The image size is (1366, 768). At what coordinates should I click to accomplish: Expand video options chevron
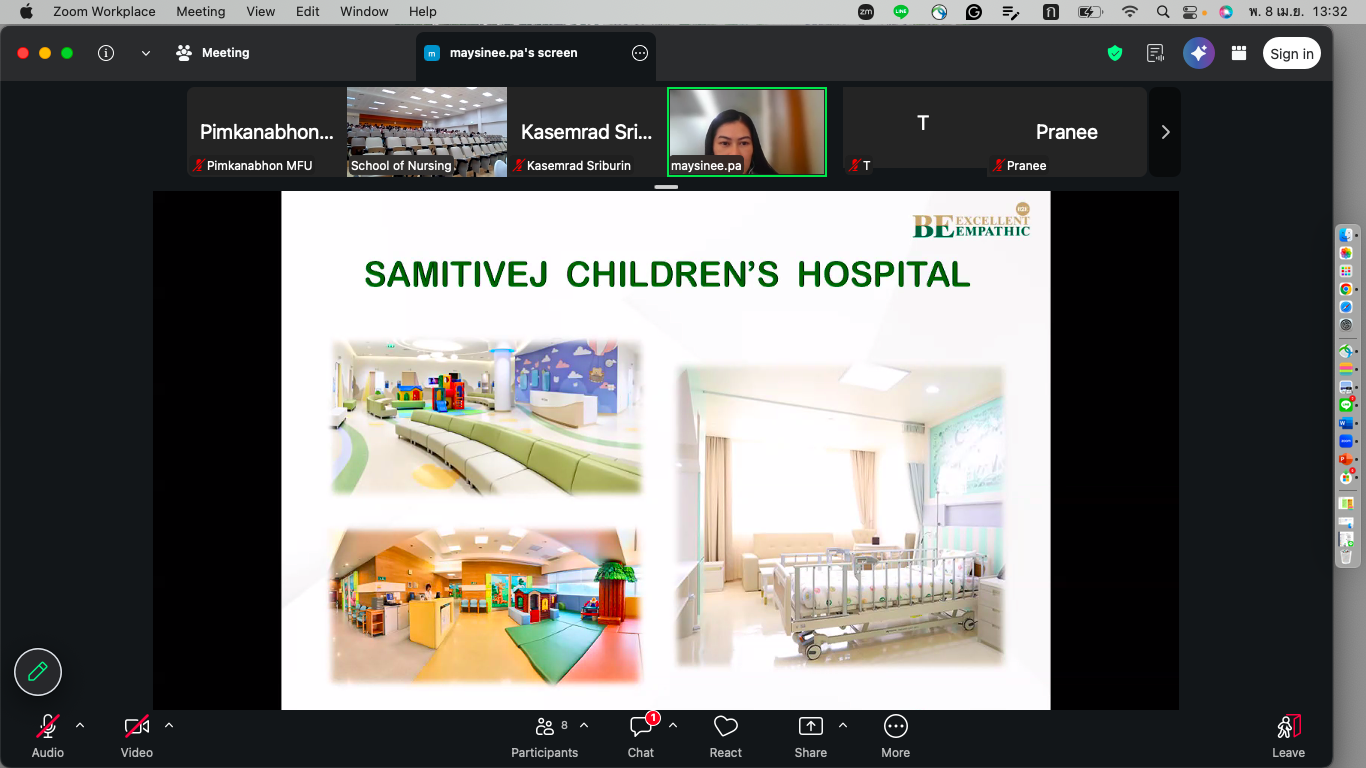point(169,726)
